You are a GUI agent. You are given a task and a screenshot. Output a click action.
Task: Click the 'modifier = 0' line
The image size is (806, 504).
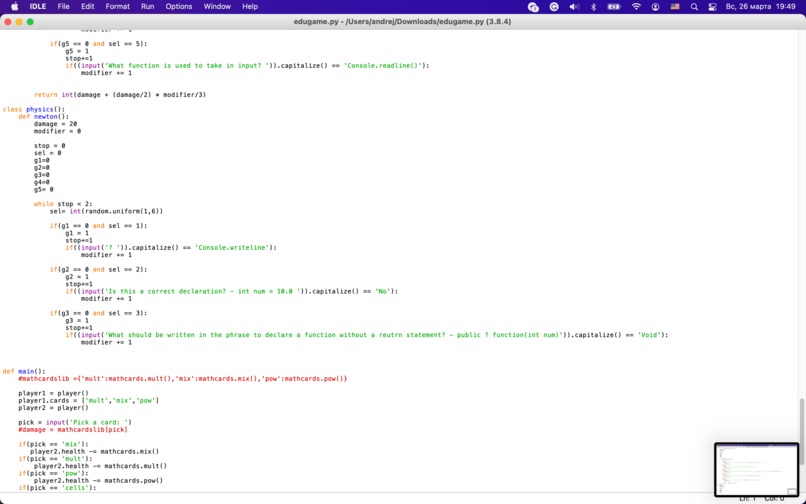pyautogui.click(x=58, y=131)
